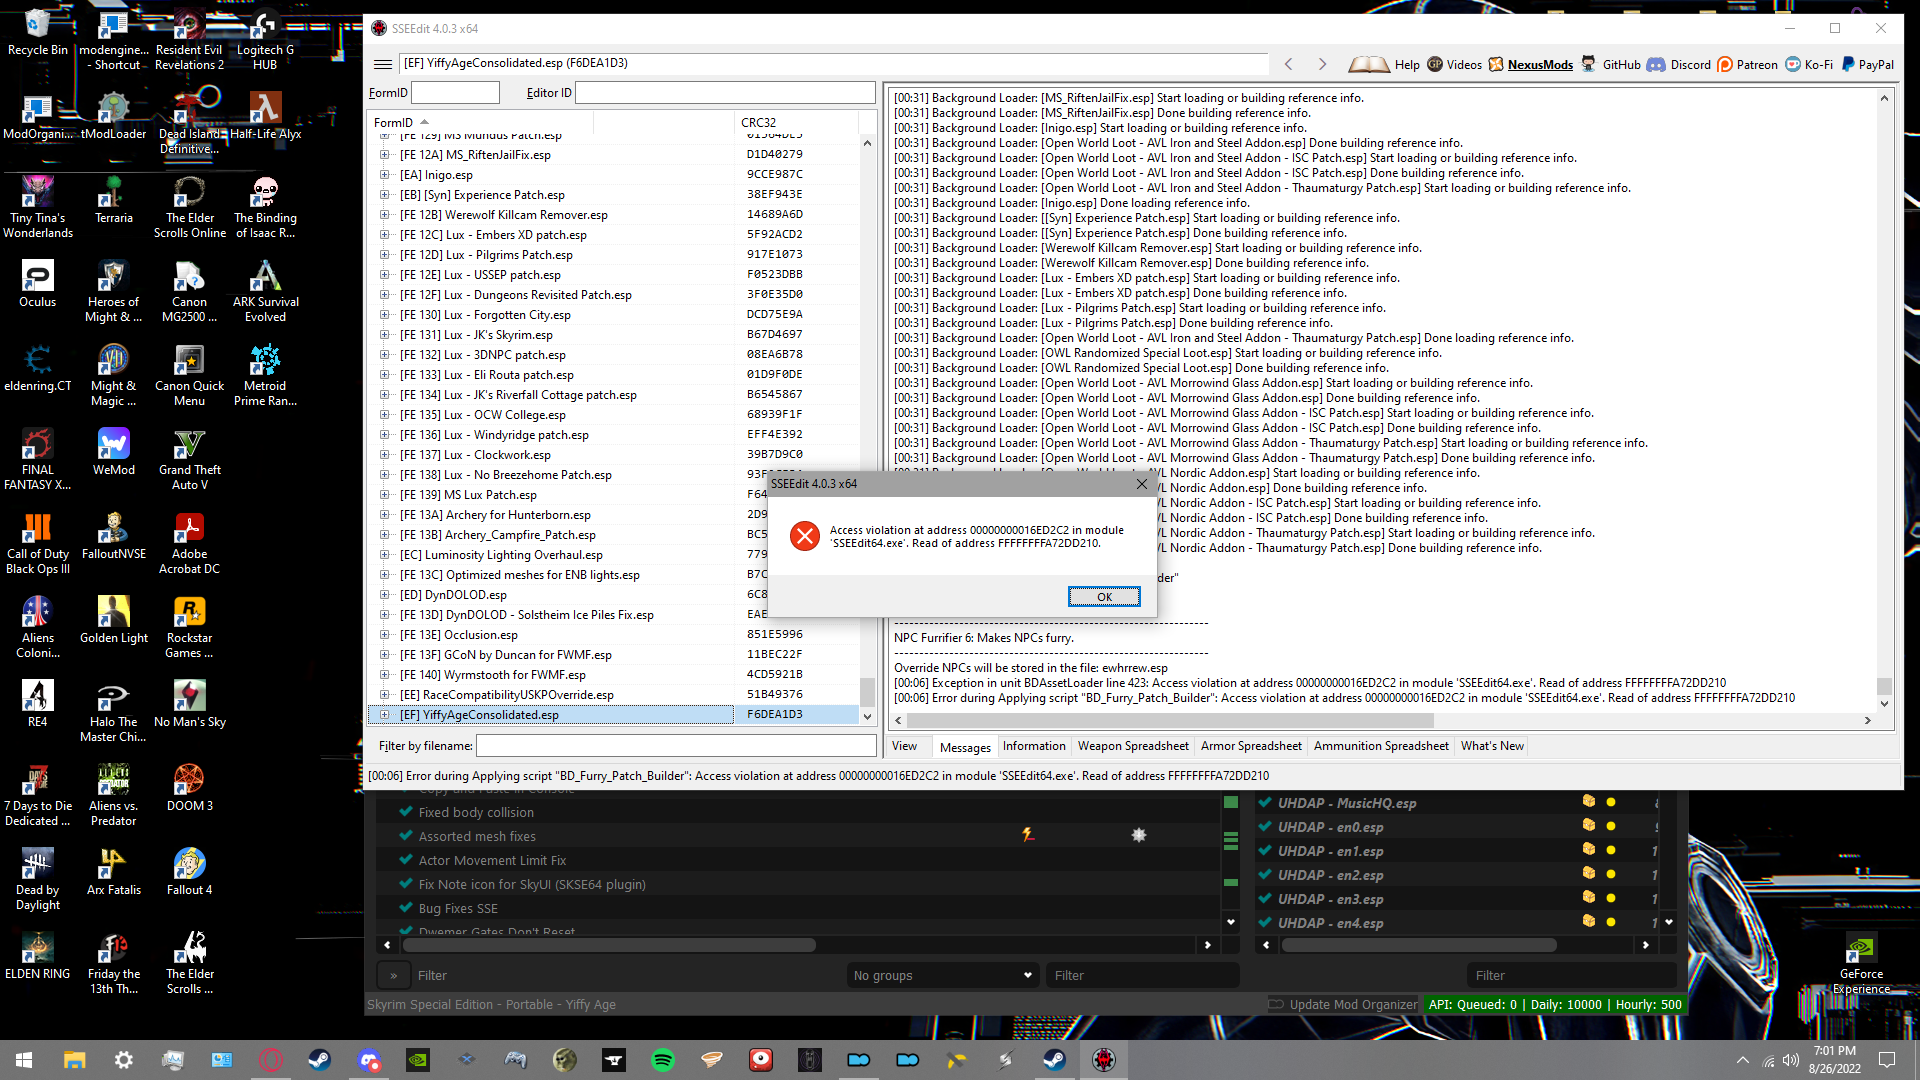Open the Videos link
Viewport: 1920px width, 1080px height.
click(x=1454, y=65)
